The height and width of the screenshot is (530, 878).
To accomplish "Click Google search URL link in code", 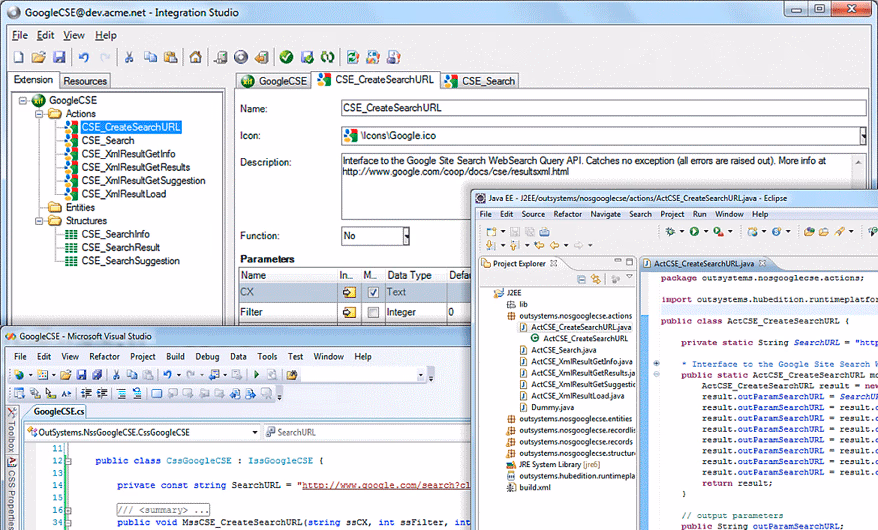I will [386, 485].
